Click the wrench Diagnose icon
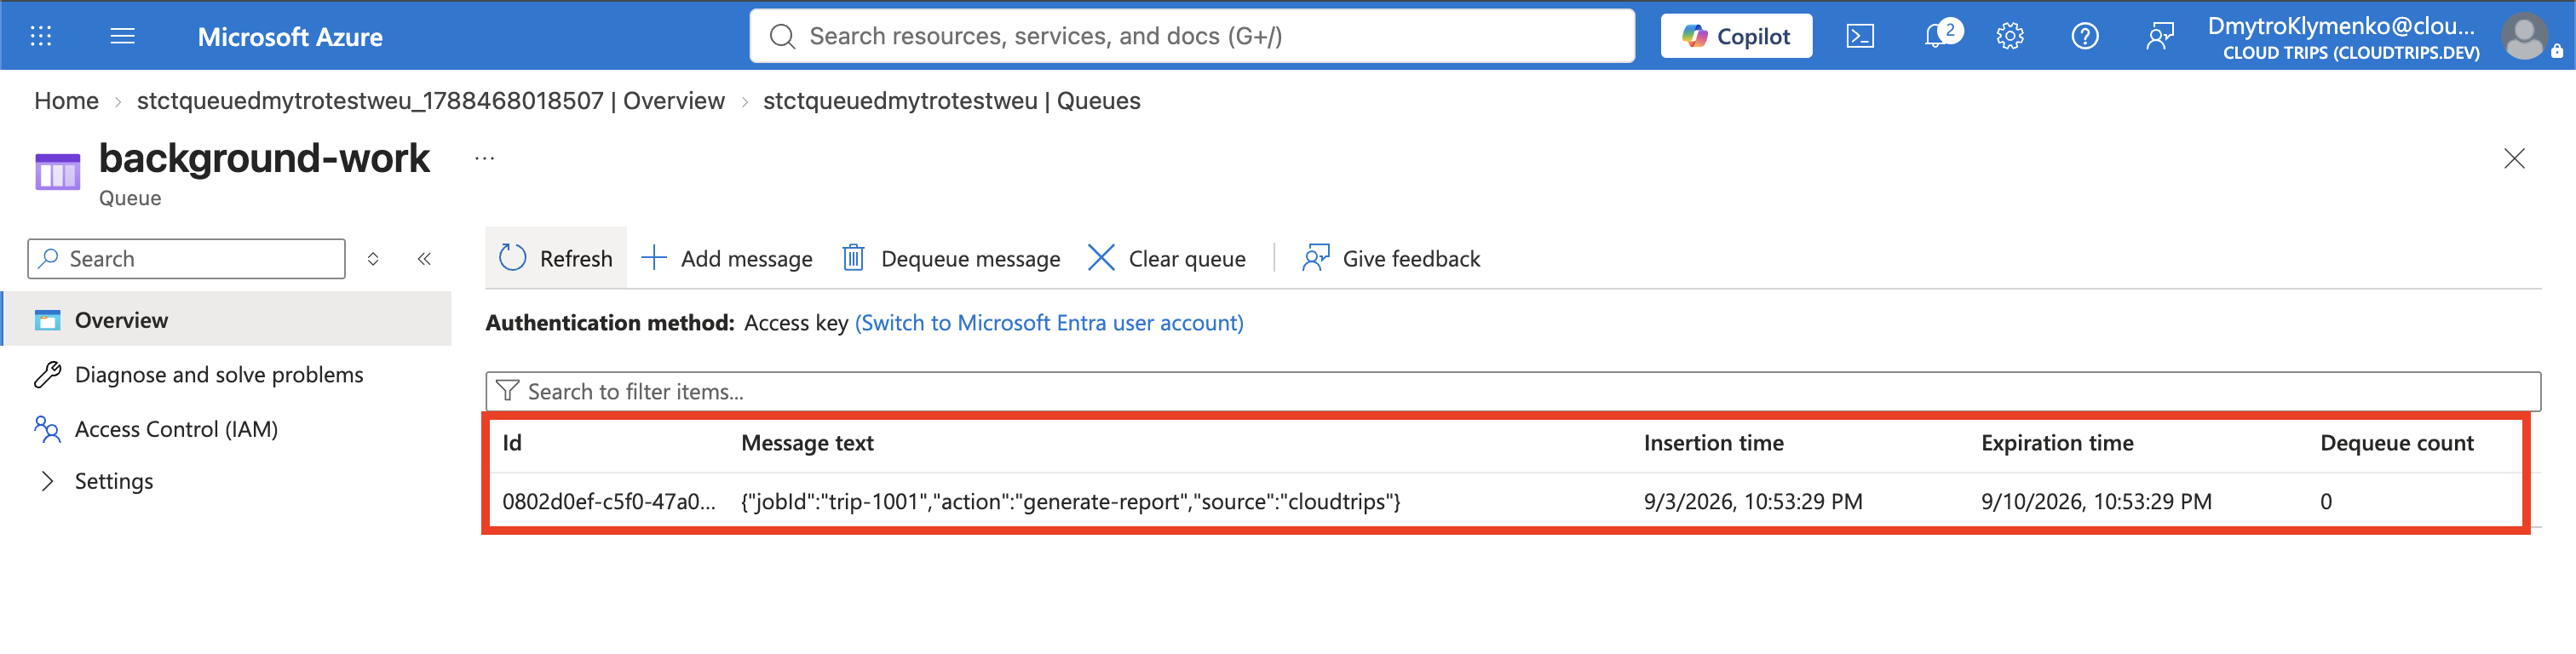Screen dimensions: 2576x654 point(47,375)
